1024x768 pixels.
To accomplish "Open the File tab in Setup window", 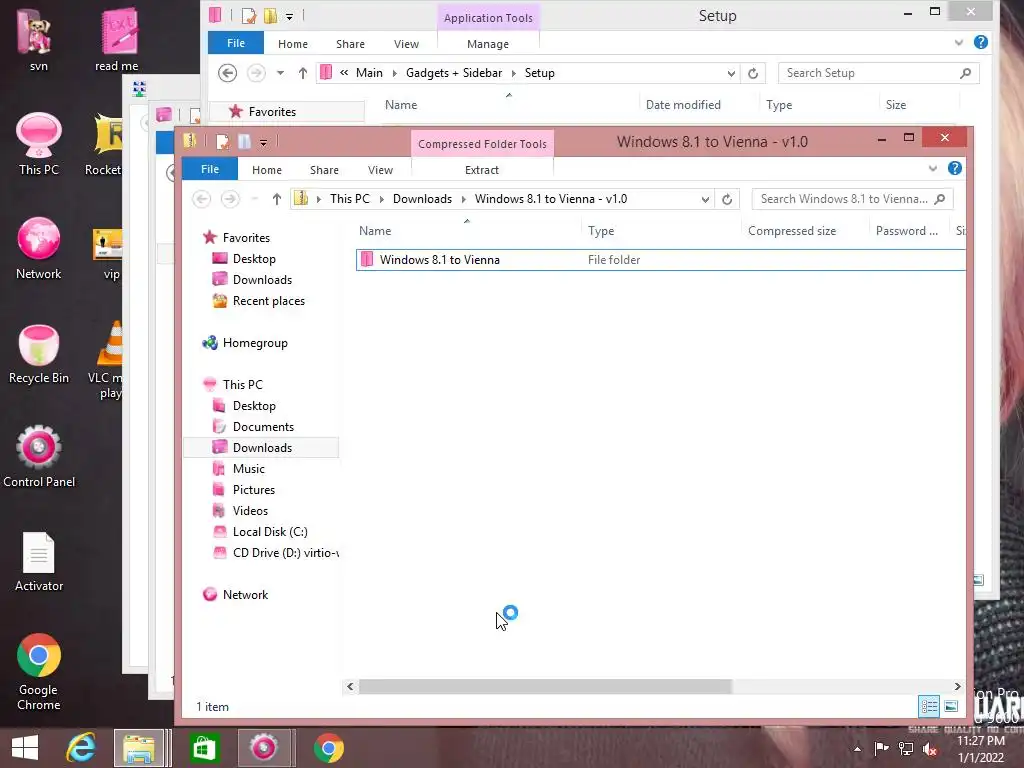I will coord(236,43).
